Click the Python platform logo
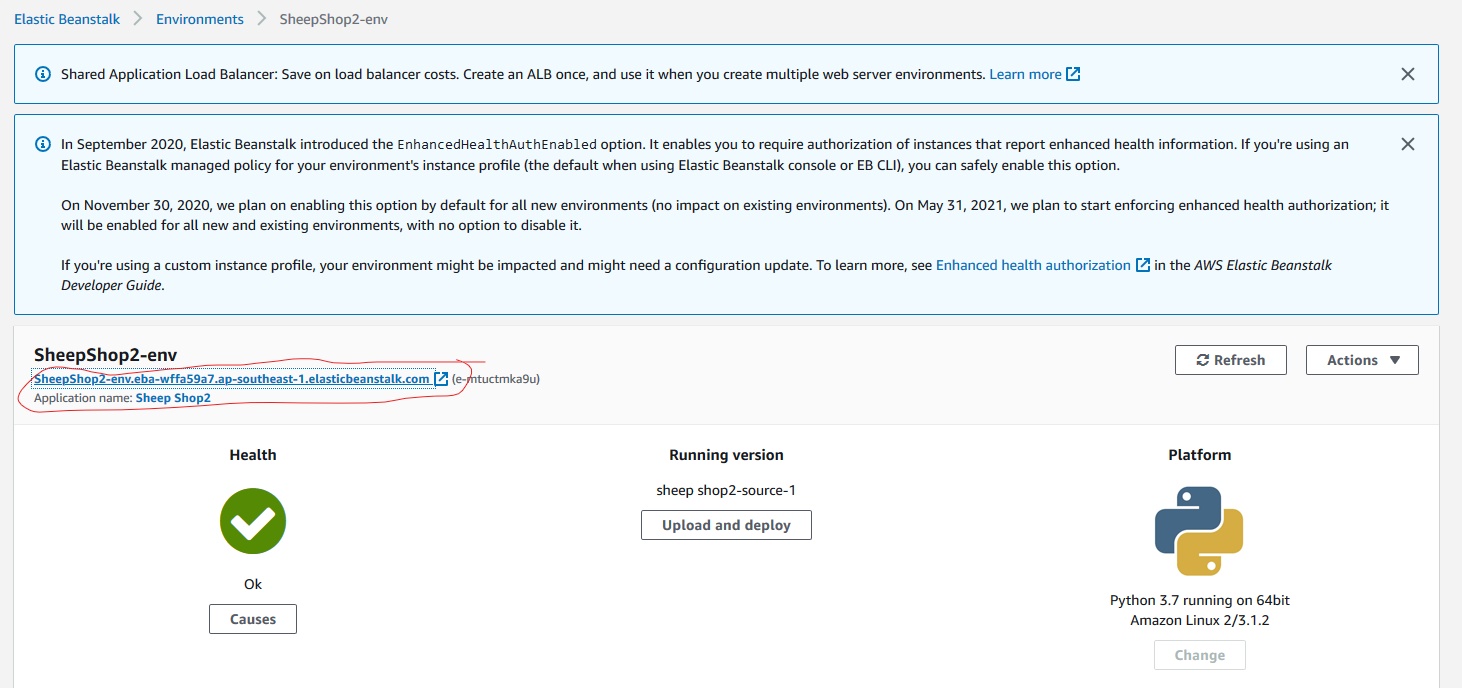Viewport: 1462px width, 688px height. (x=1199, y=531)
